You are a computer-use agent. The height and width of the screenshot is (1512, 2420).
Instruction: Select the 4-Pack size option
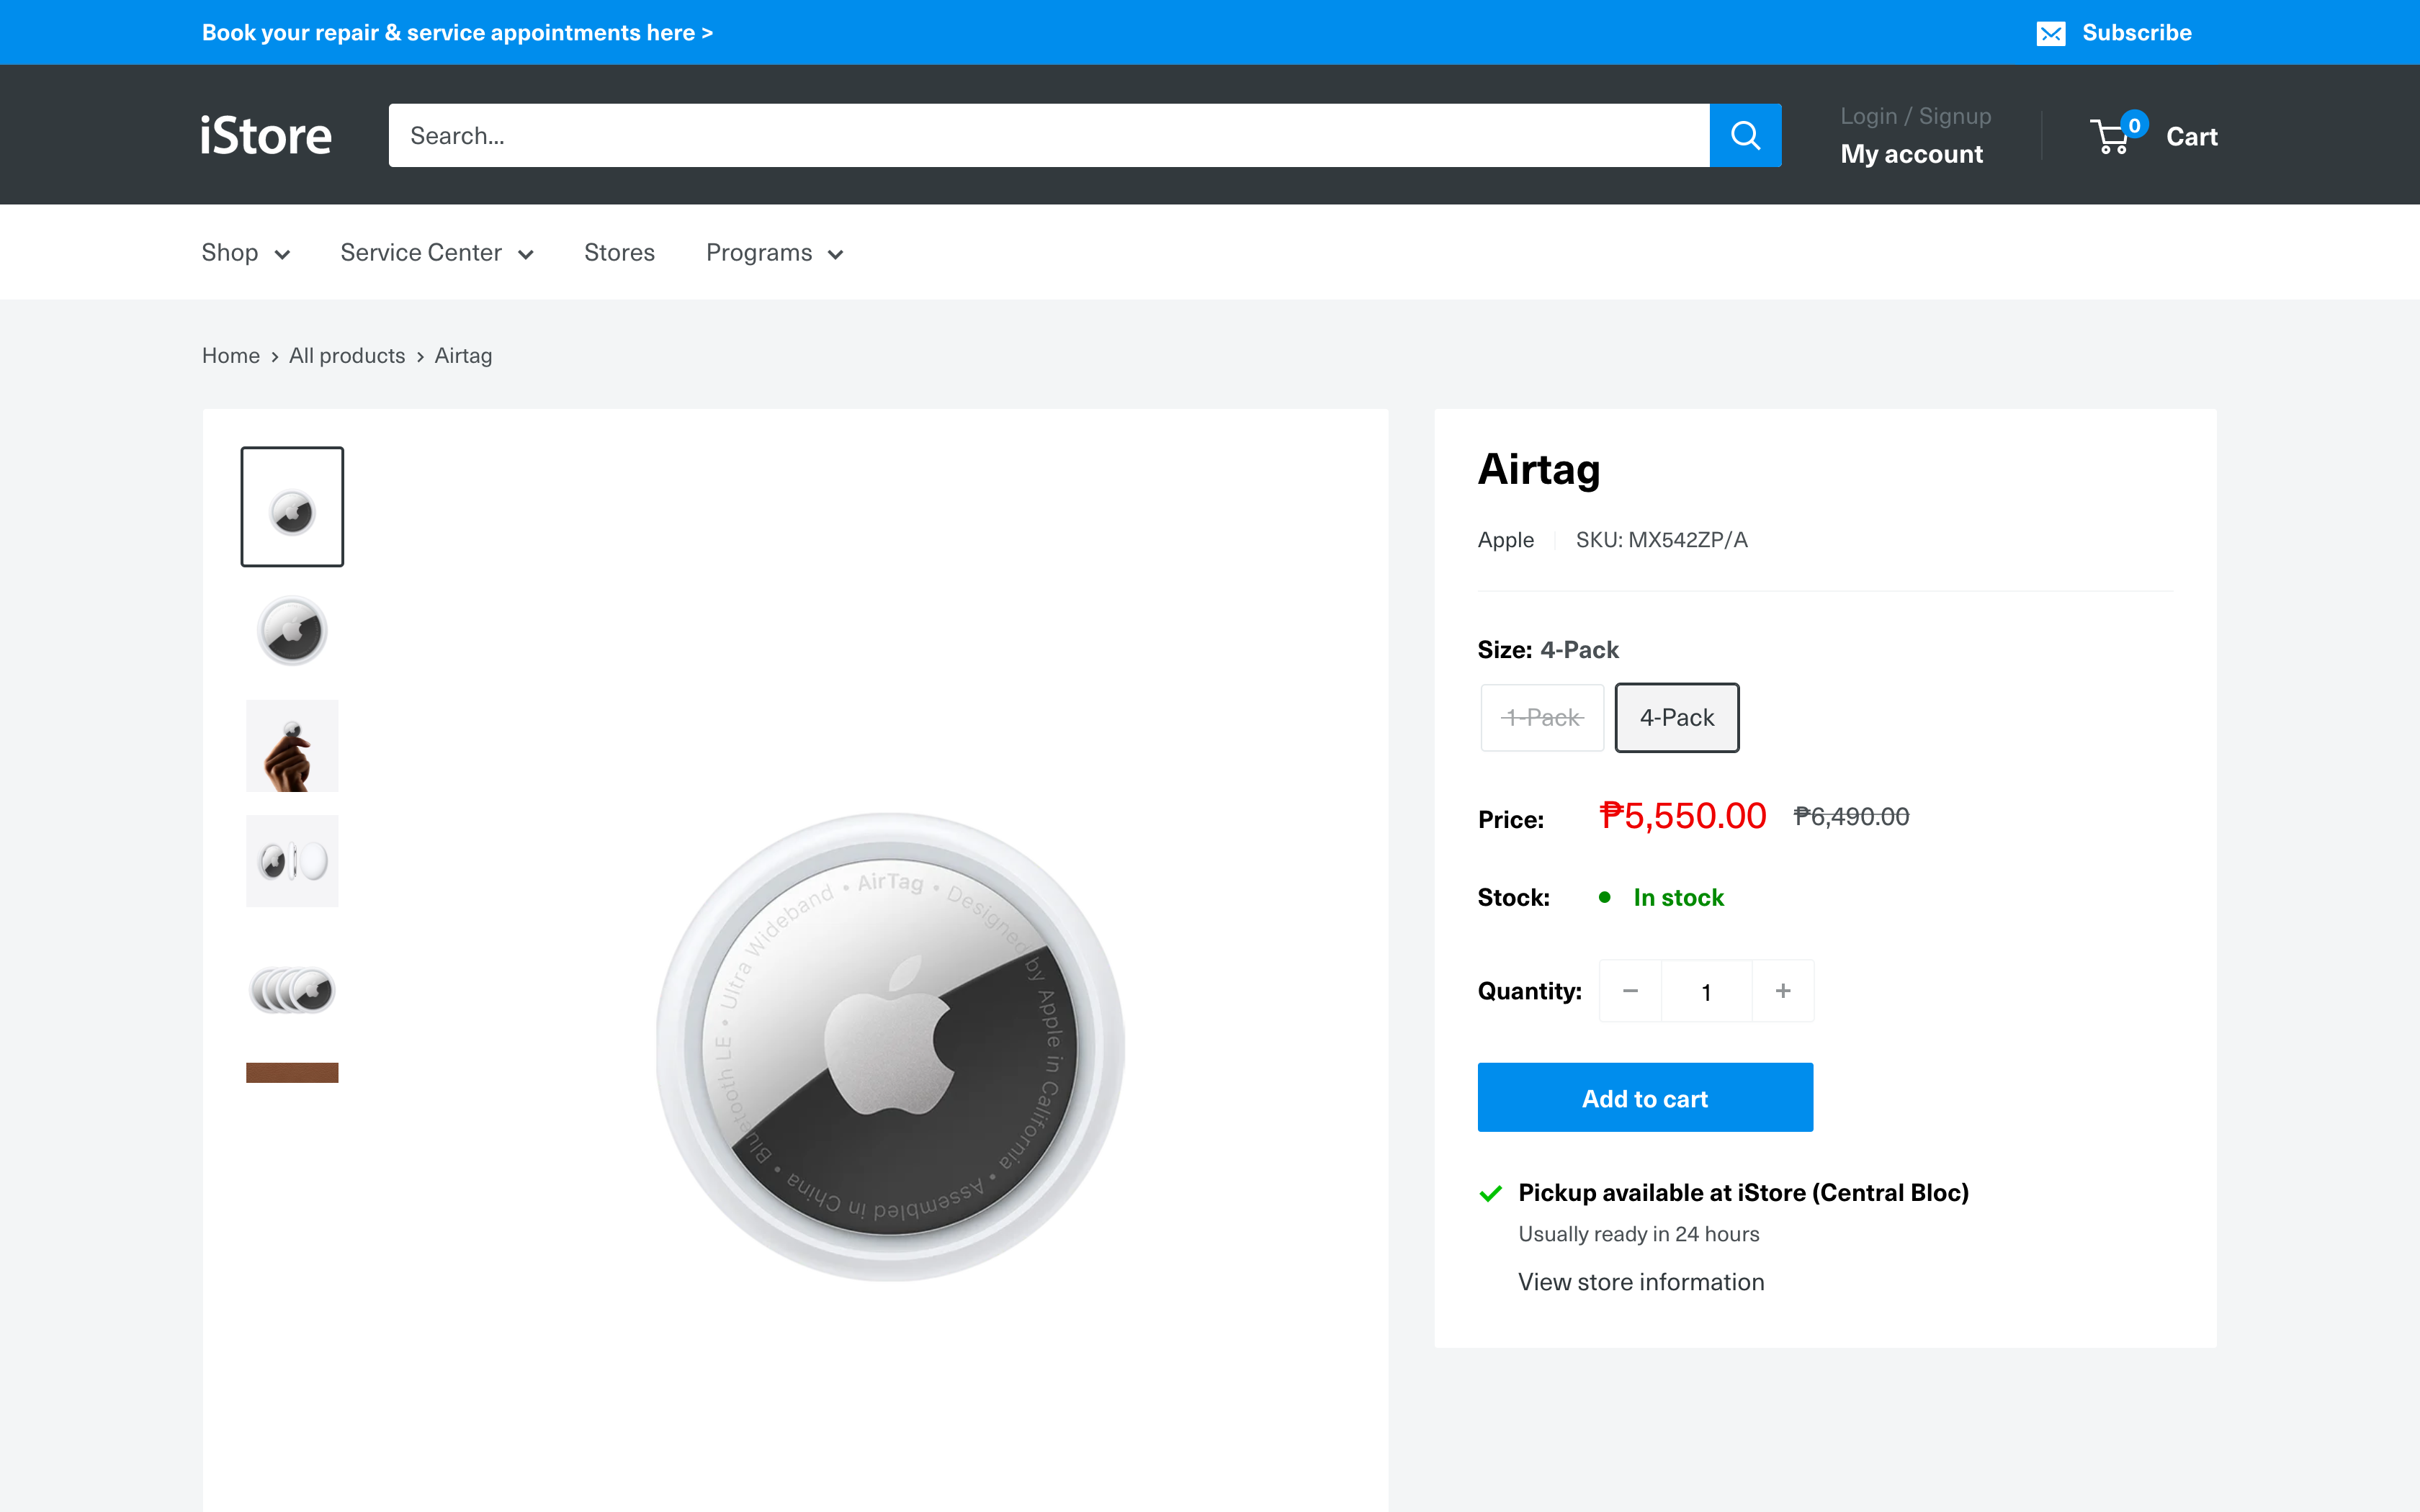click(1676, 717)
